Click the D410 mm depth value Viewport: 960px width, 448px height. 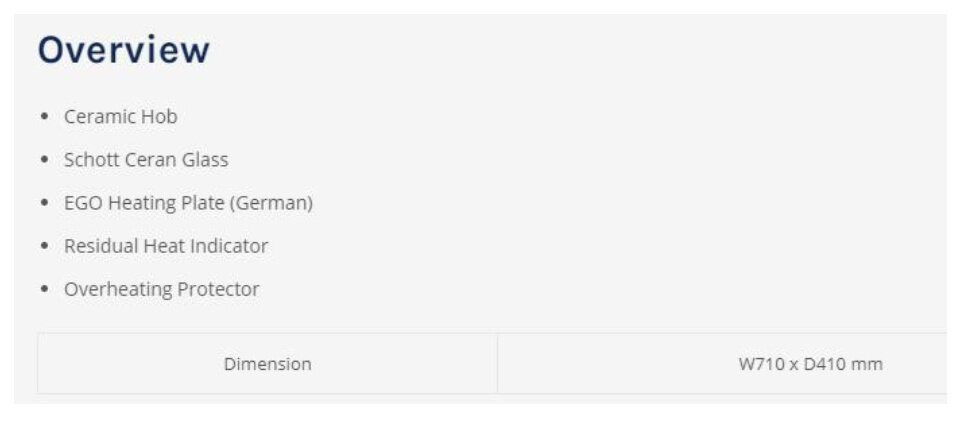click(843, 364)
